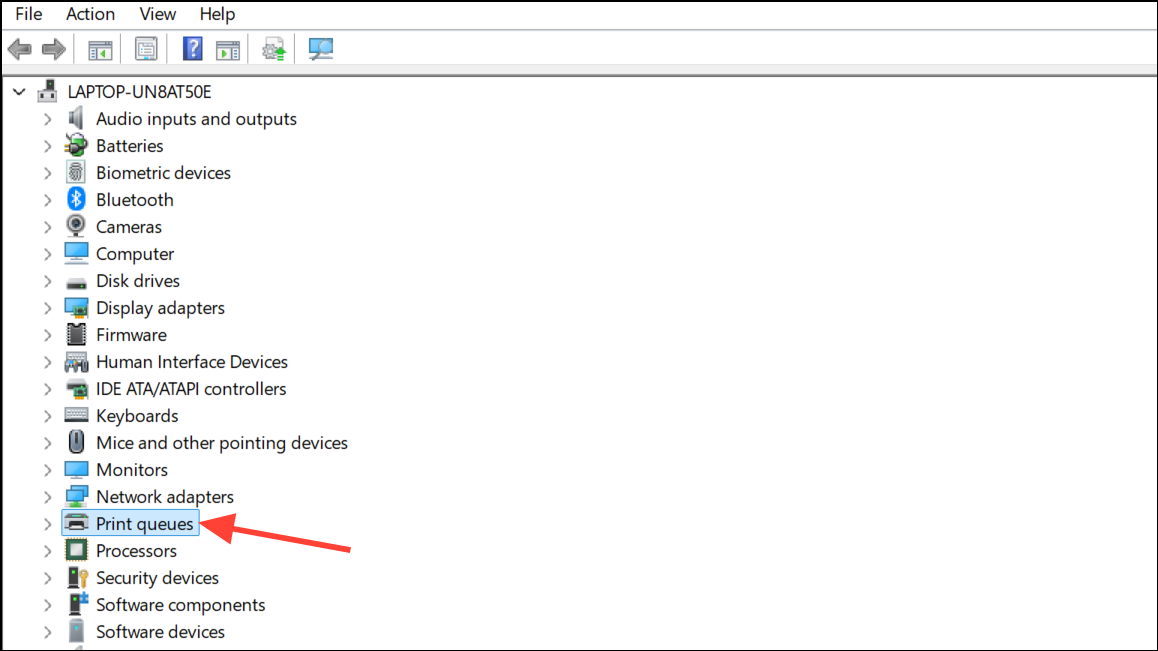Select the Biometric devices label
Screen dimensions: 1158x651
pos(163,172)
